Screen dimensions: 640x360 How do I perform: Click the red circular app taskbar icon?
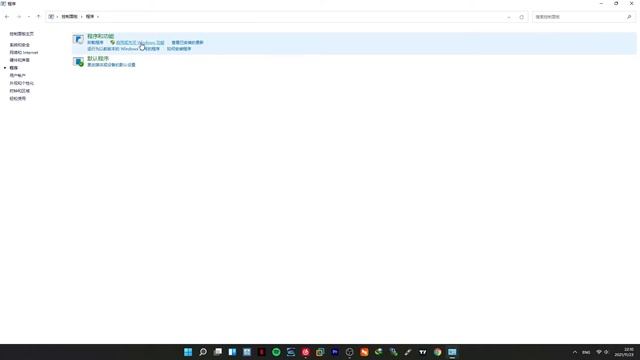click(305, 352)
